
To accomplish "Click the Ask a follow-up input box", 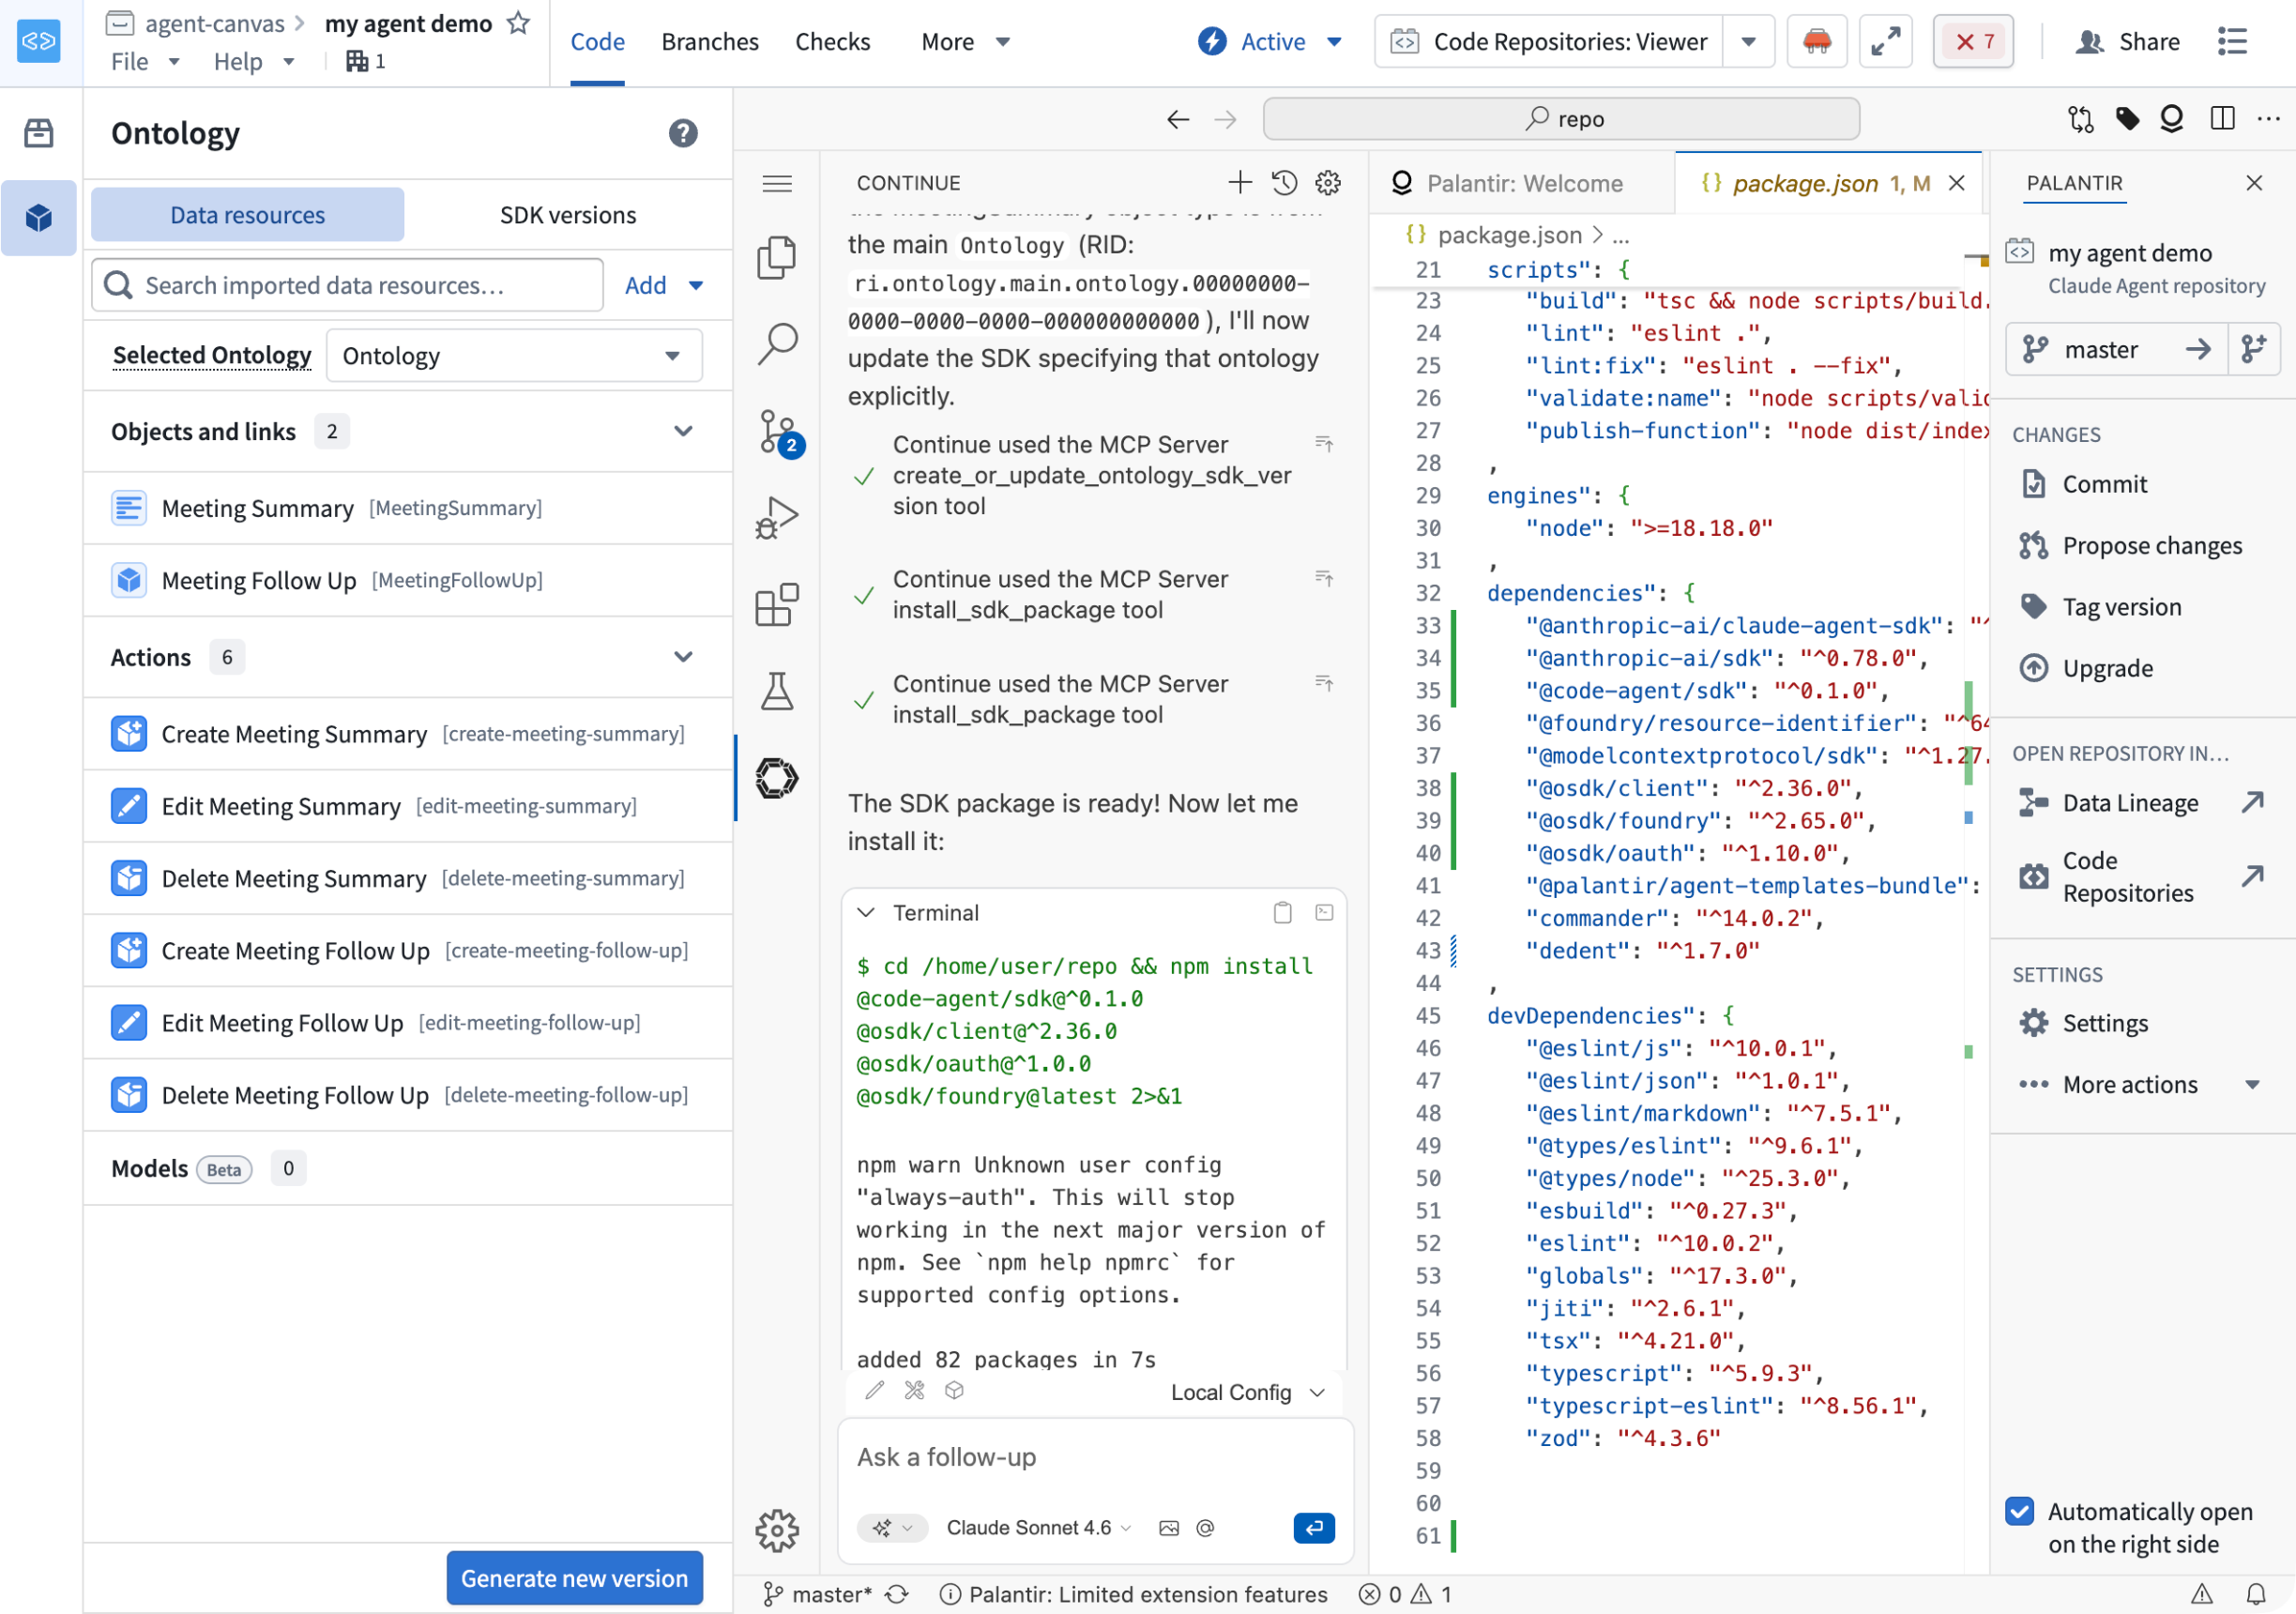I will [1095, 1457].
